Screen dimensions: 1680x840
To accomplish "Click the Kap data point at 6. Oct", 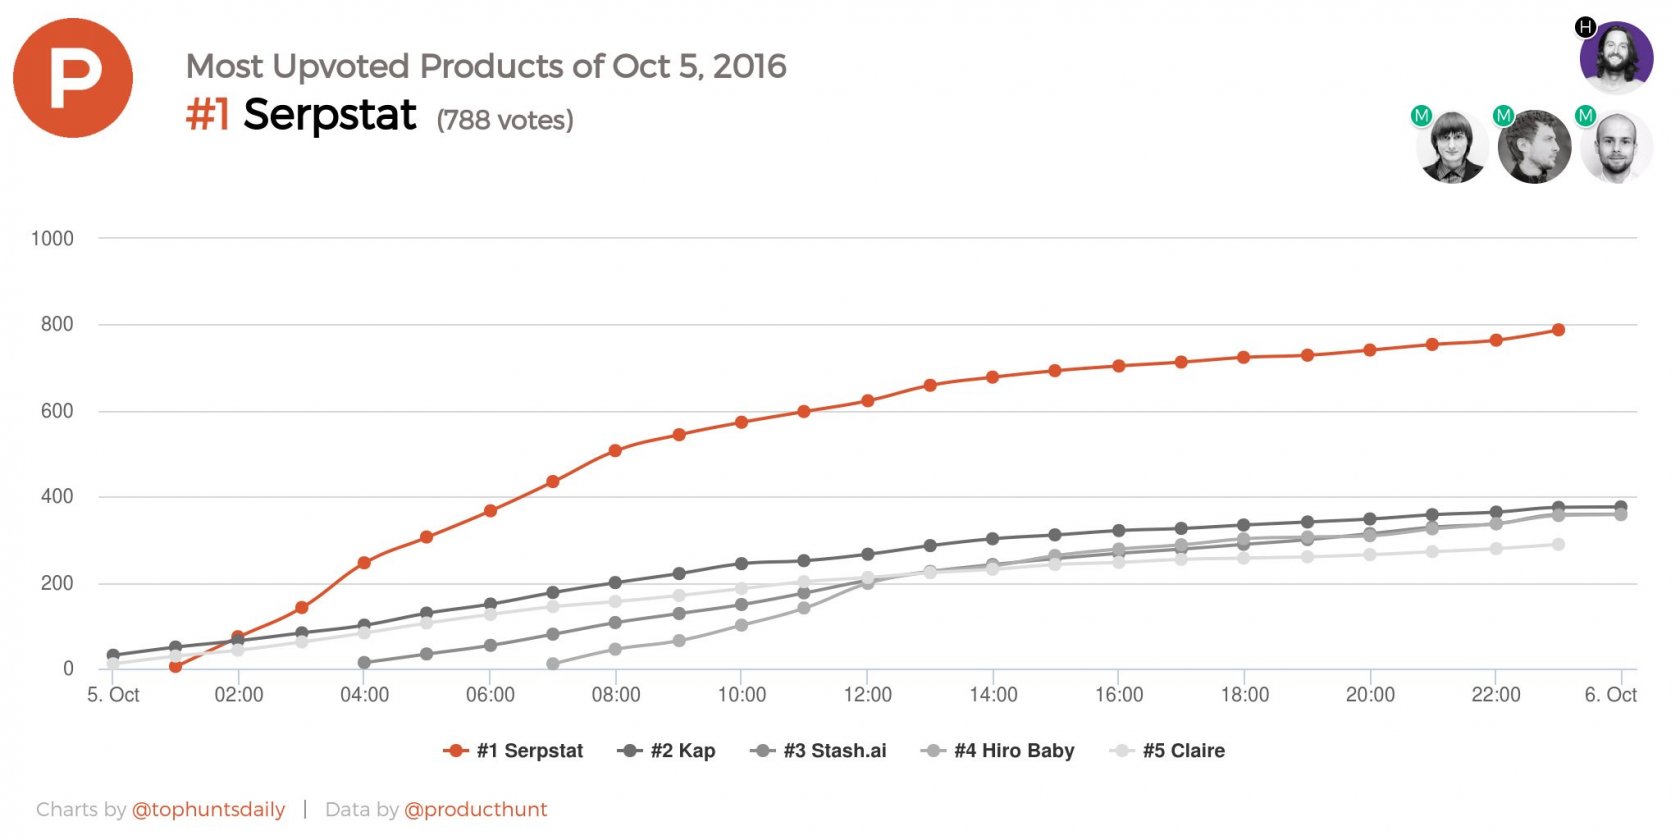I will point(1621,507).
